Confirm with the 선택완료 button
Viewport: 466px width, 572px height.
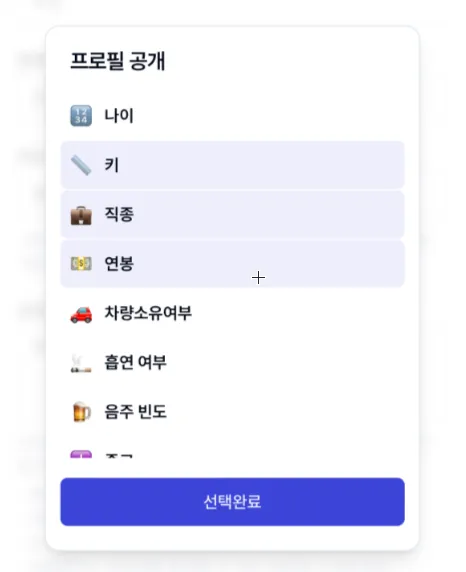(232, 502)
